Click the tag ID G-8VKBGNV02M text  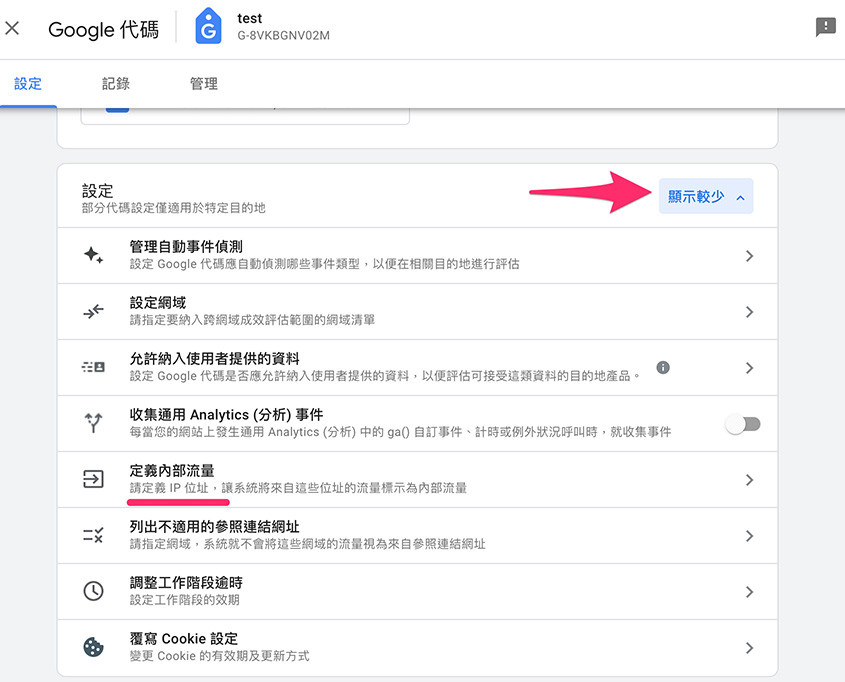tap(283, 36)
